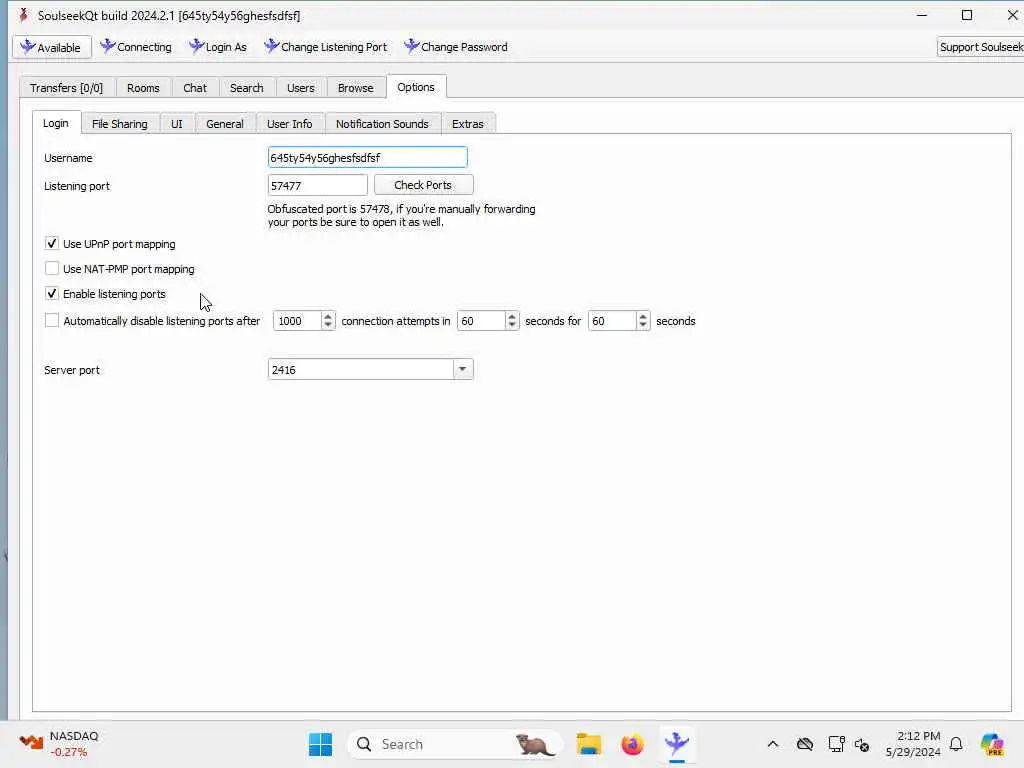Decrease connection attempts with down arrow
The height and width of the screenshot is (768, 1024).
pos(328,325)
